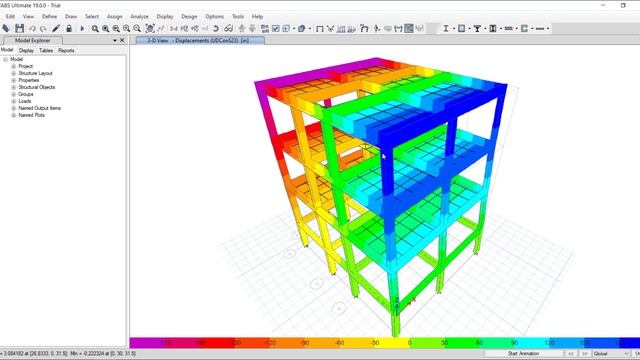The height and width of the screenshot is (360, 640).
Task: Move up in list arrow icon
Action: (x=242, y=29)
